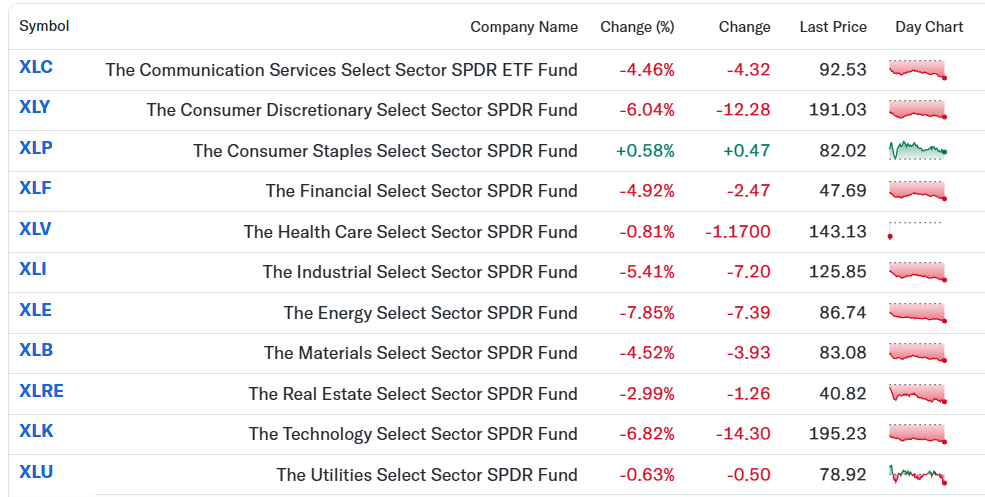This screenshot has height=497, width=985.
Task: Open the XLF symbol link
Action: coord(35,188)
